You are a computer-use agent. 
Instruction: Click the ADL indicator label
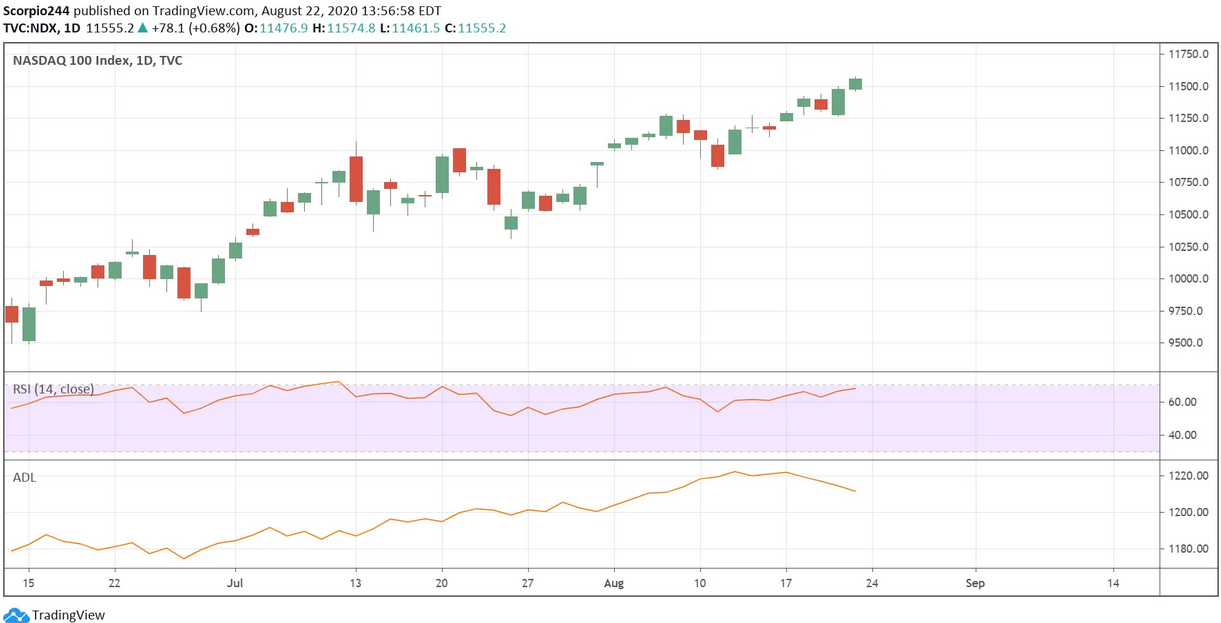coord(24,478)
